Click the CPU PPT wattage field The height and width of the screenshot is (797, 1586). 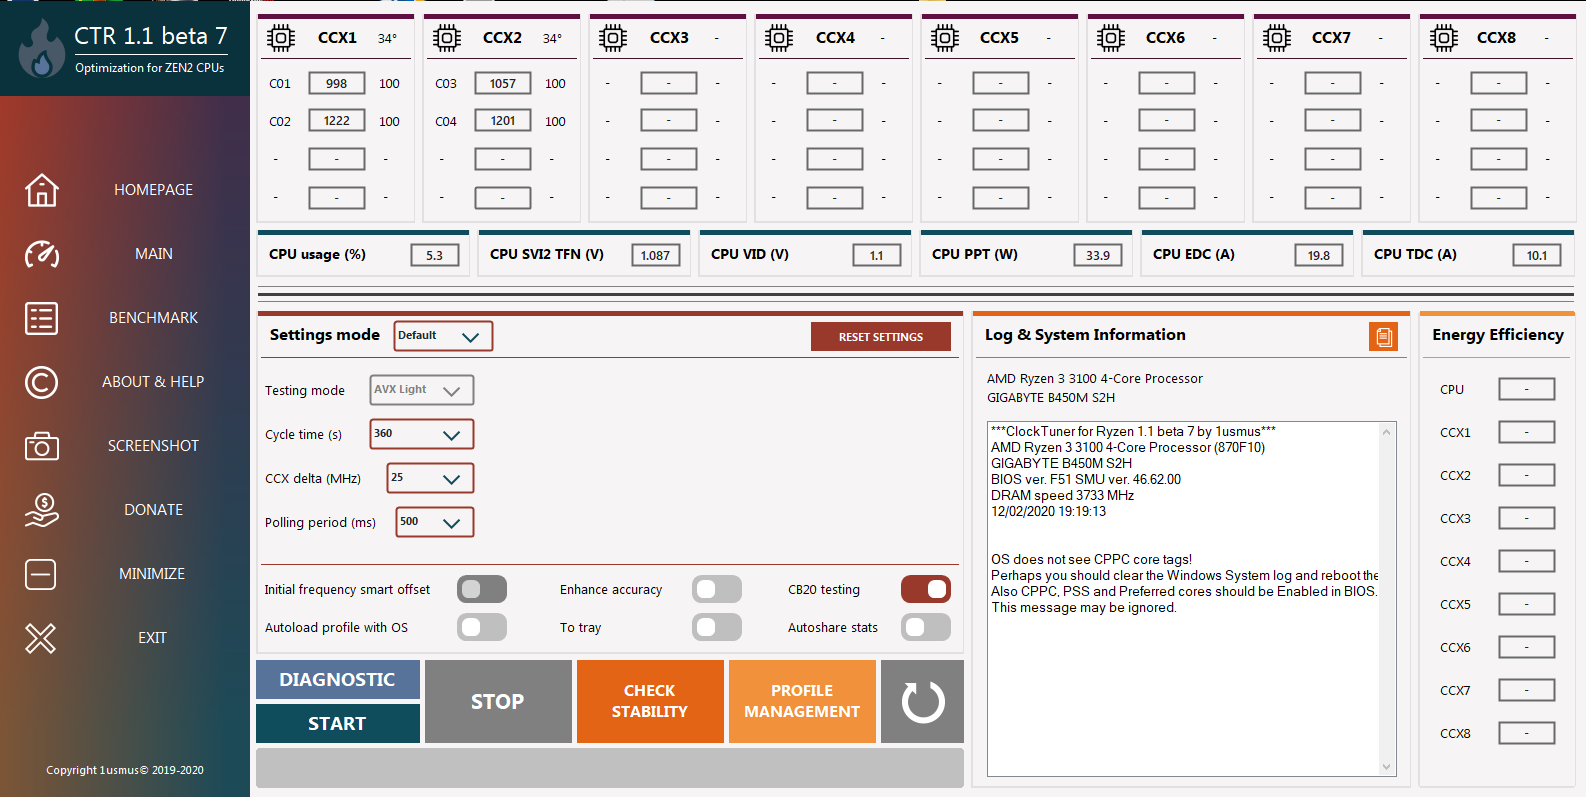click(1098, 255)
